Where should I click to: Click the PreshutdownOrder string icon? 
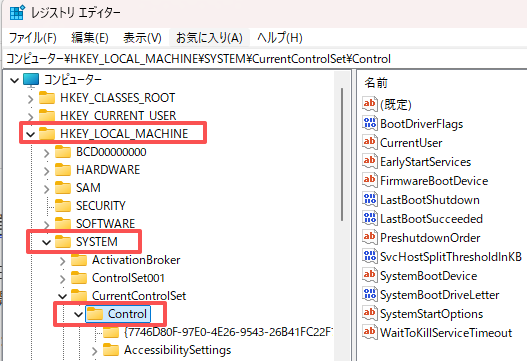pos(370,237)
